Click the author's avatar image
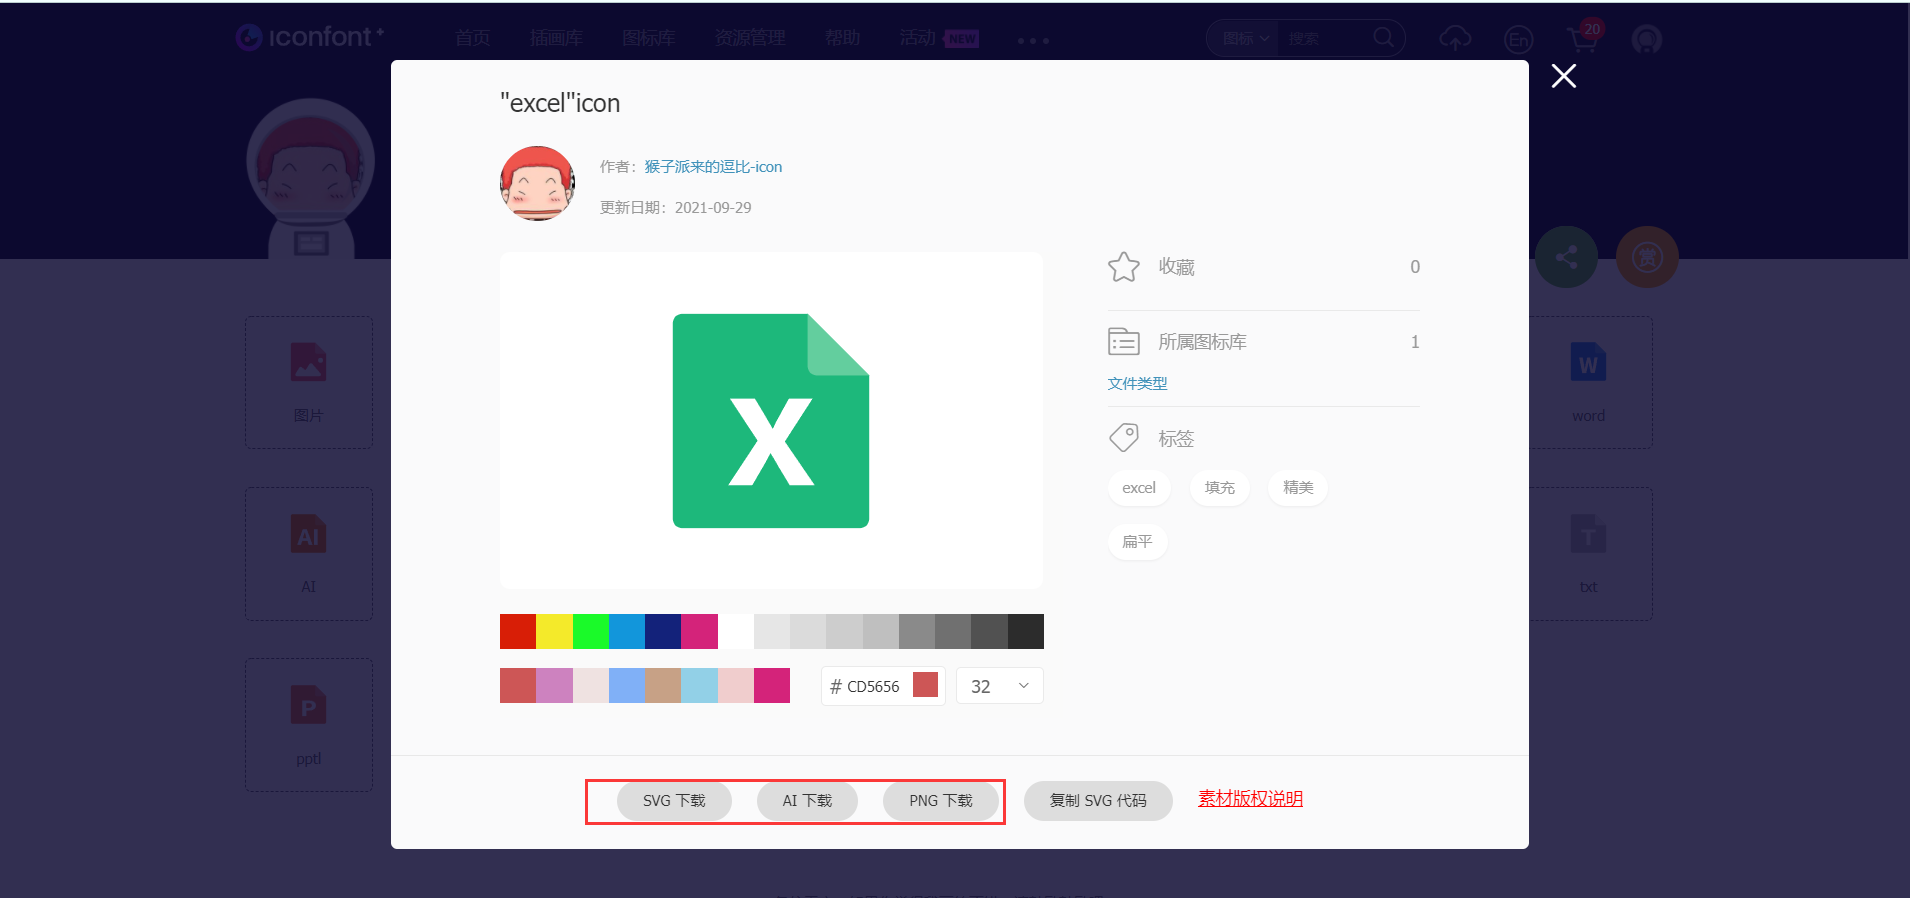 (x=537, y=184)
